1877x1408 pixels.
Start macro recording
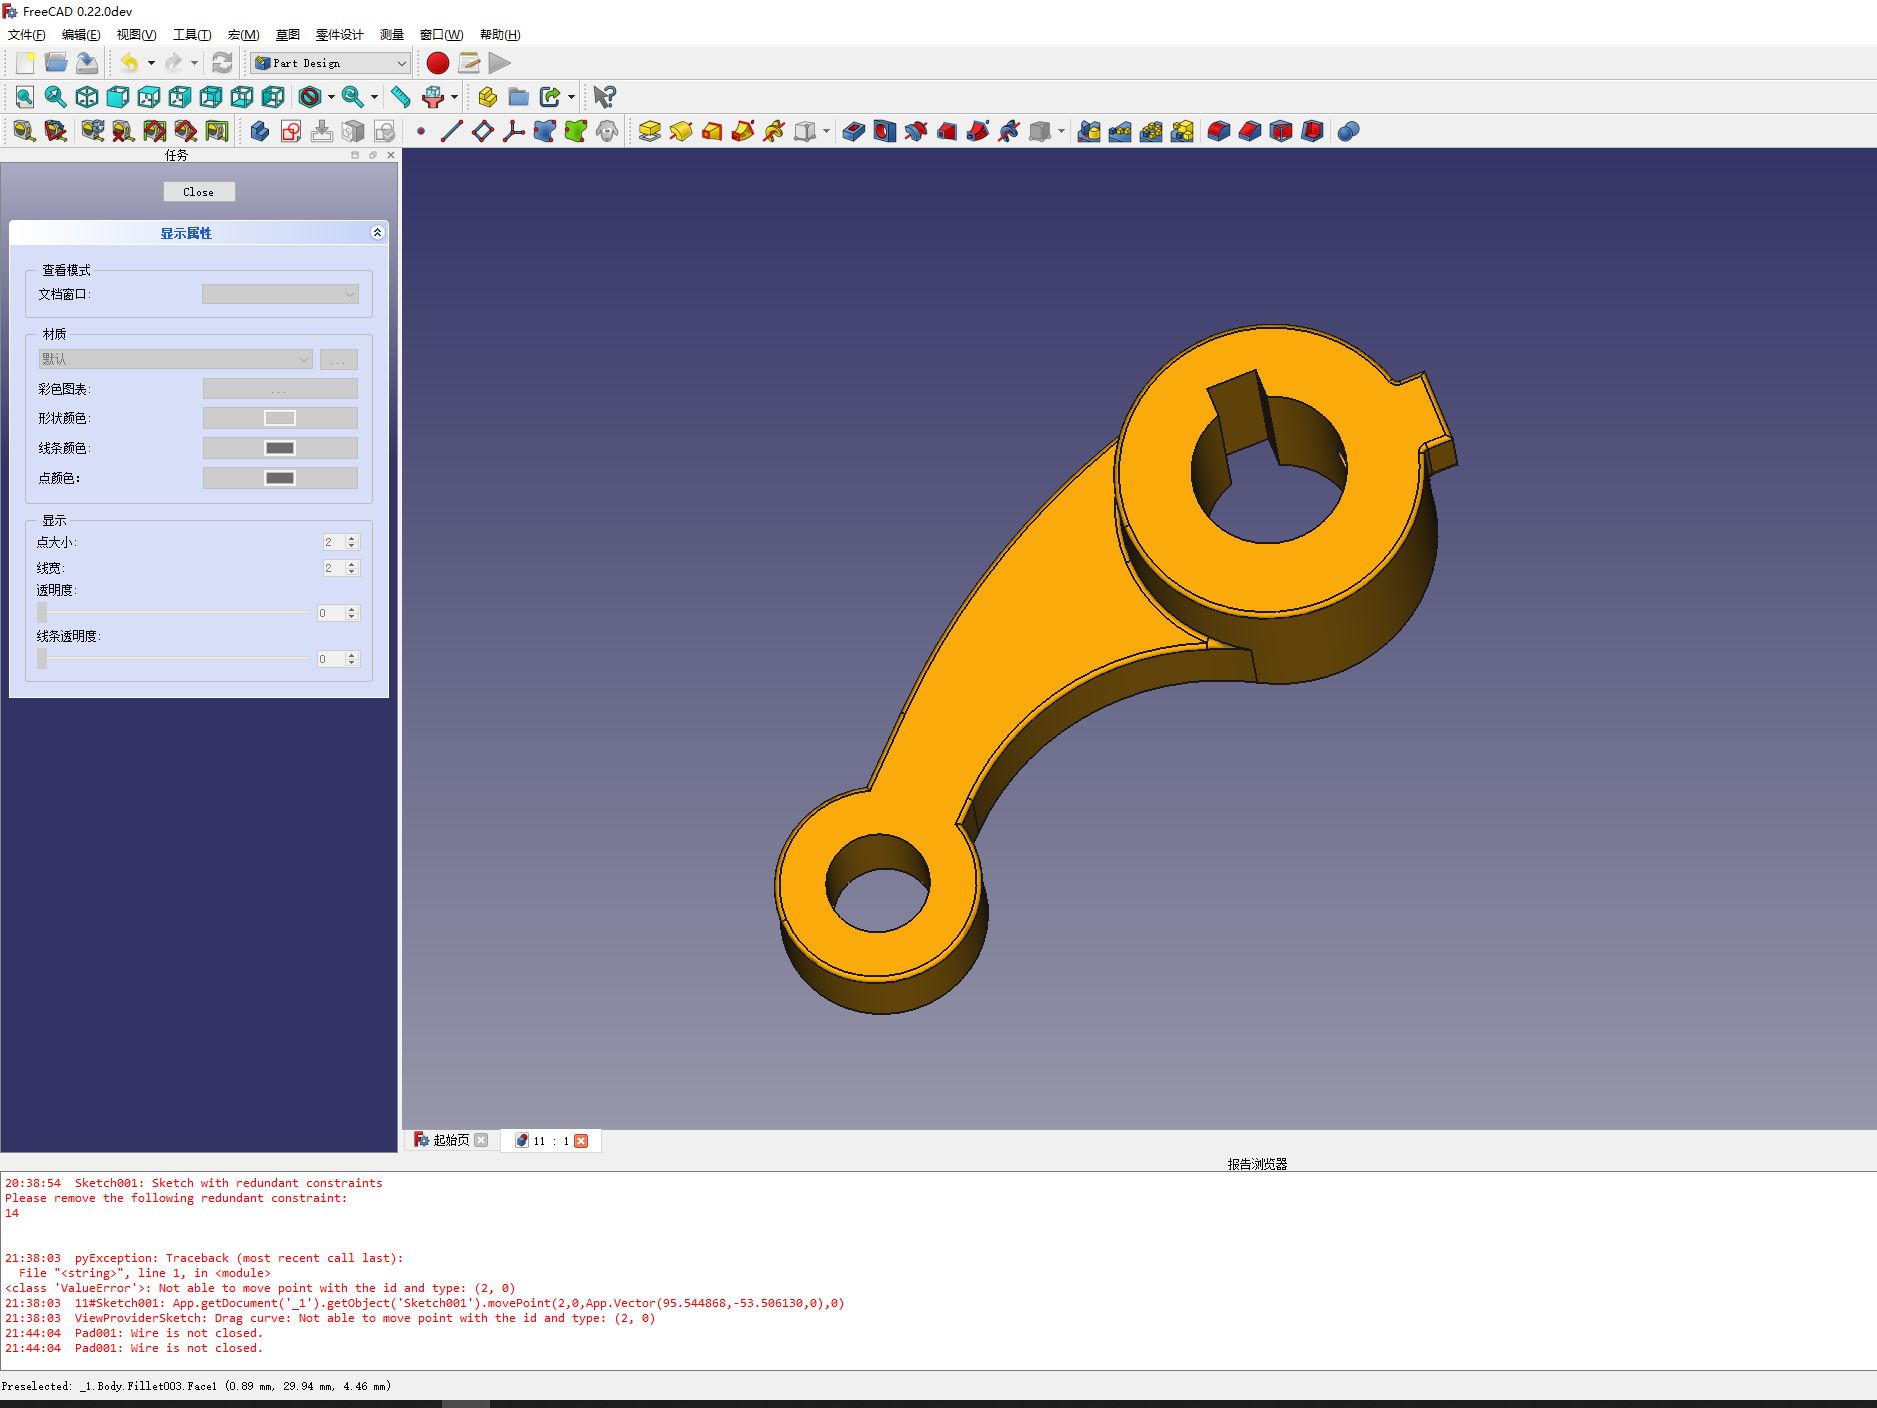pos(437,63)
